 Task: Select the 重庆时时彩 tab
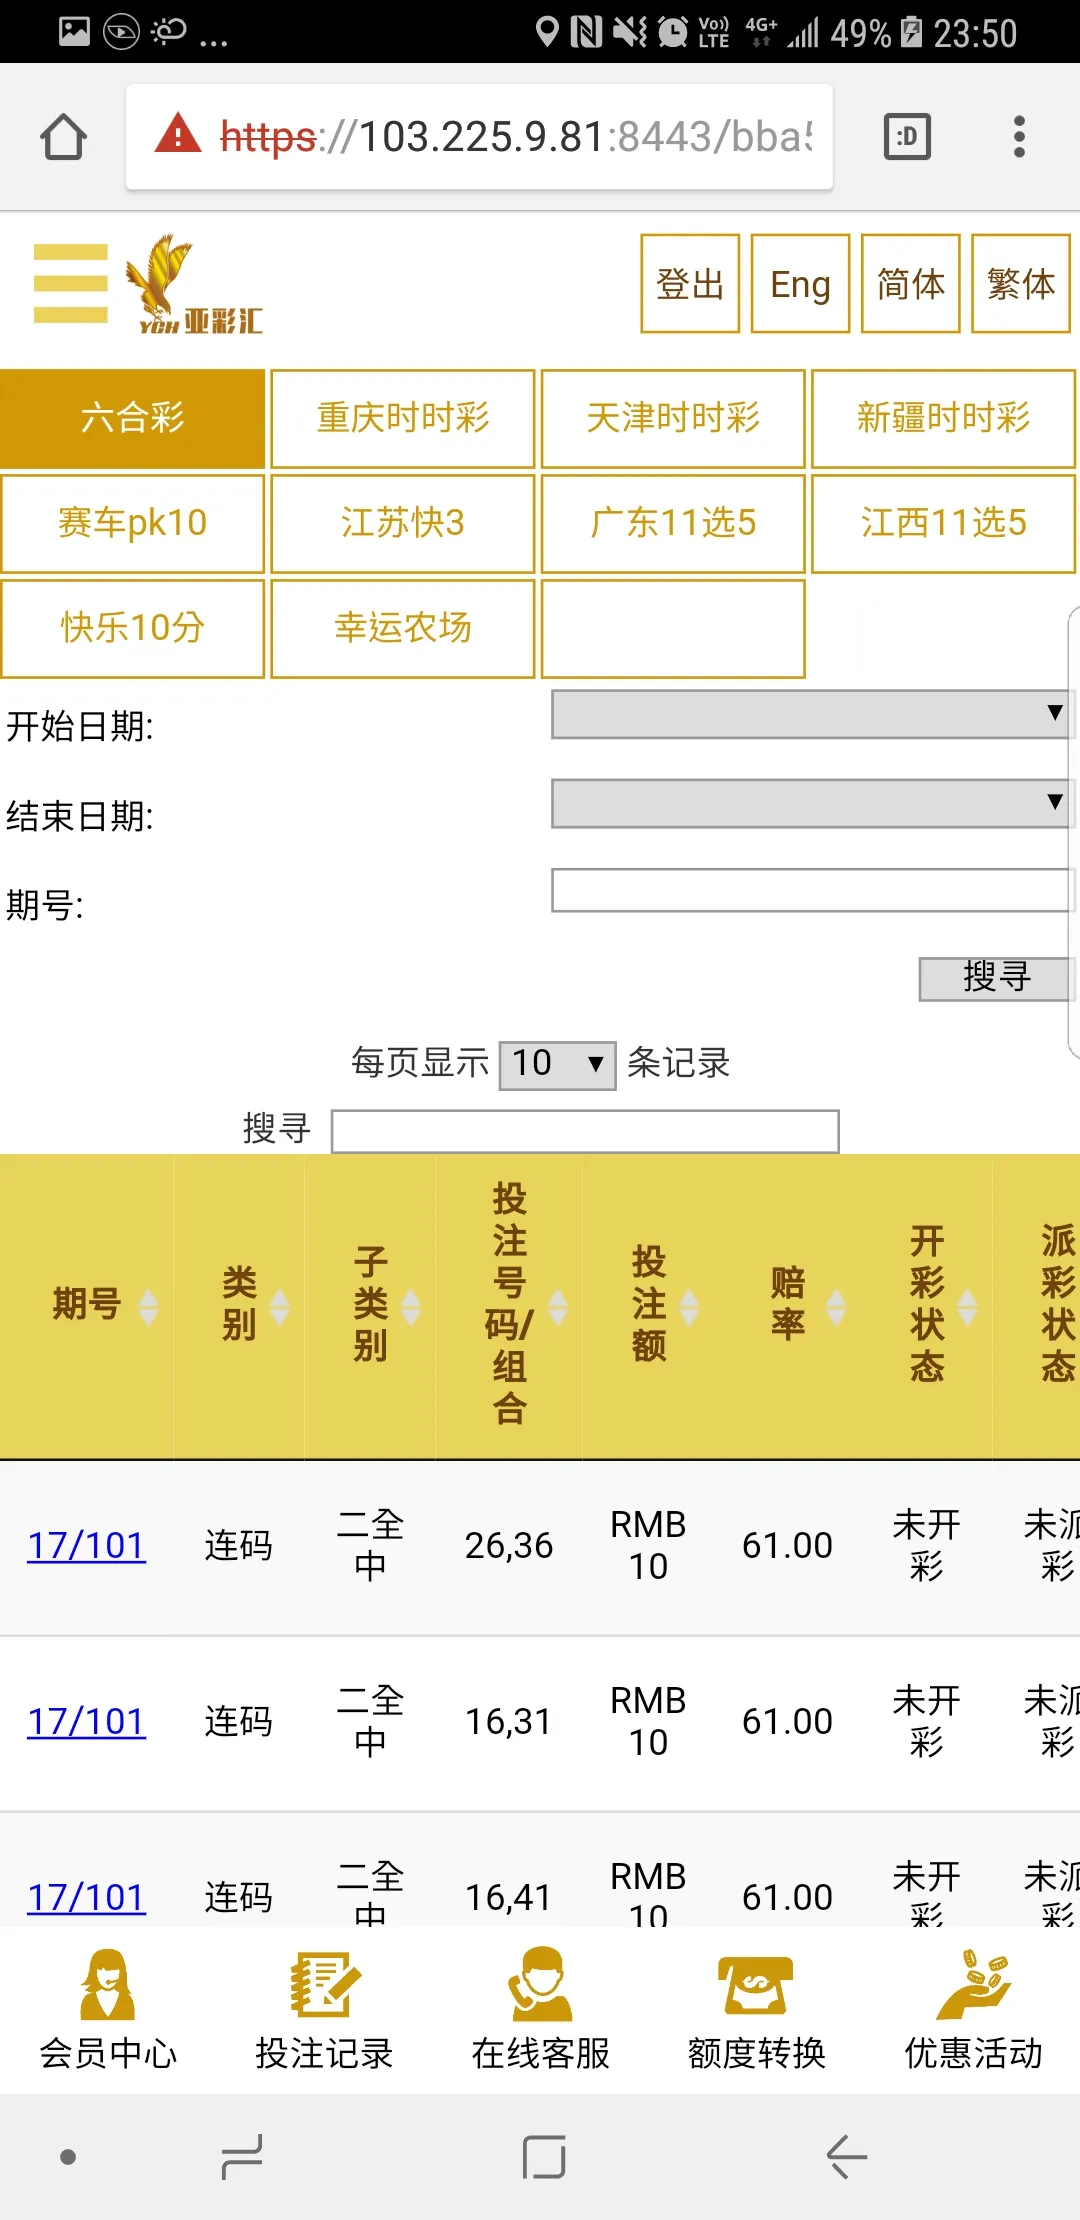click(x=403, y=418)
